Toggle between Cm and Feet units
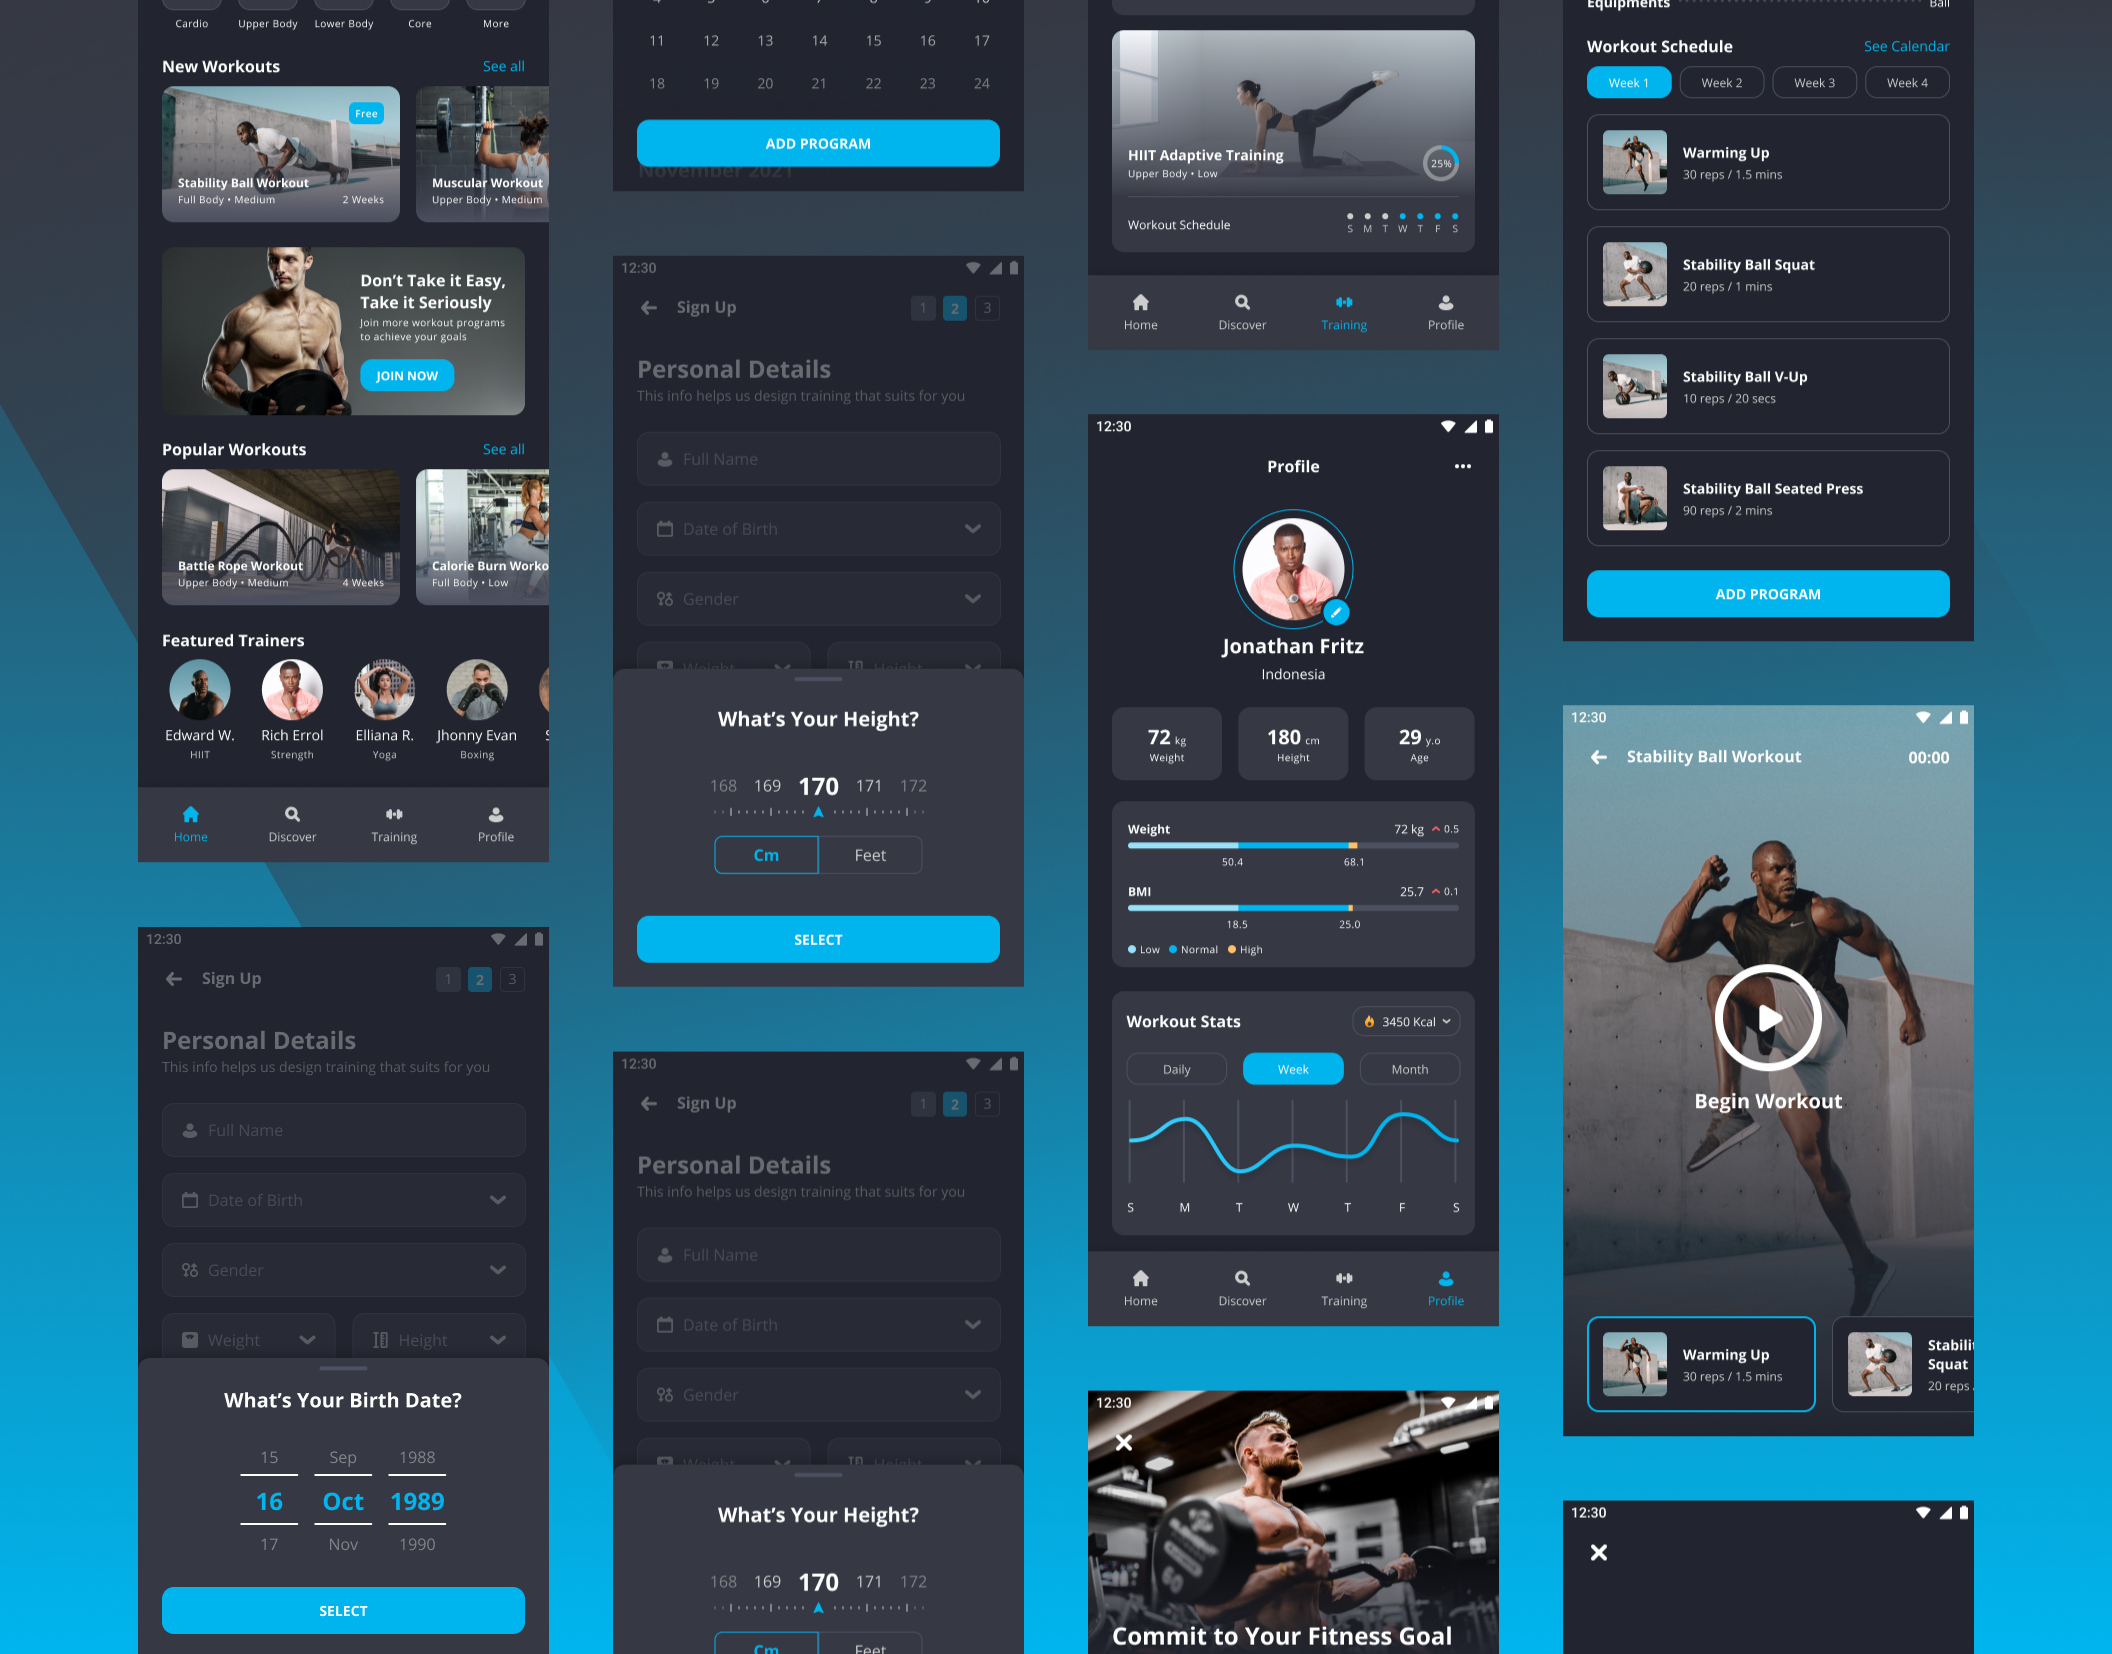 pyautogui.click(x=871, y=854)
